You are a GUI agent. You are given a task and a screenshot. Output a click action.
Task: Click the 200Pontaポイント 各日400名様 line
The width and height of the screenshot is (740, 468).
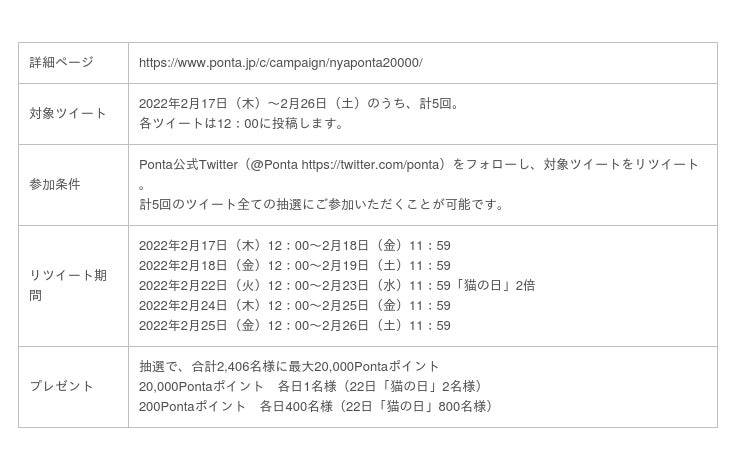click(316, 406)
